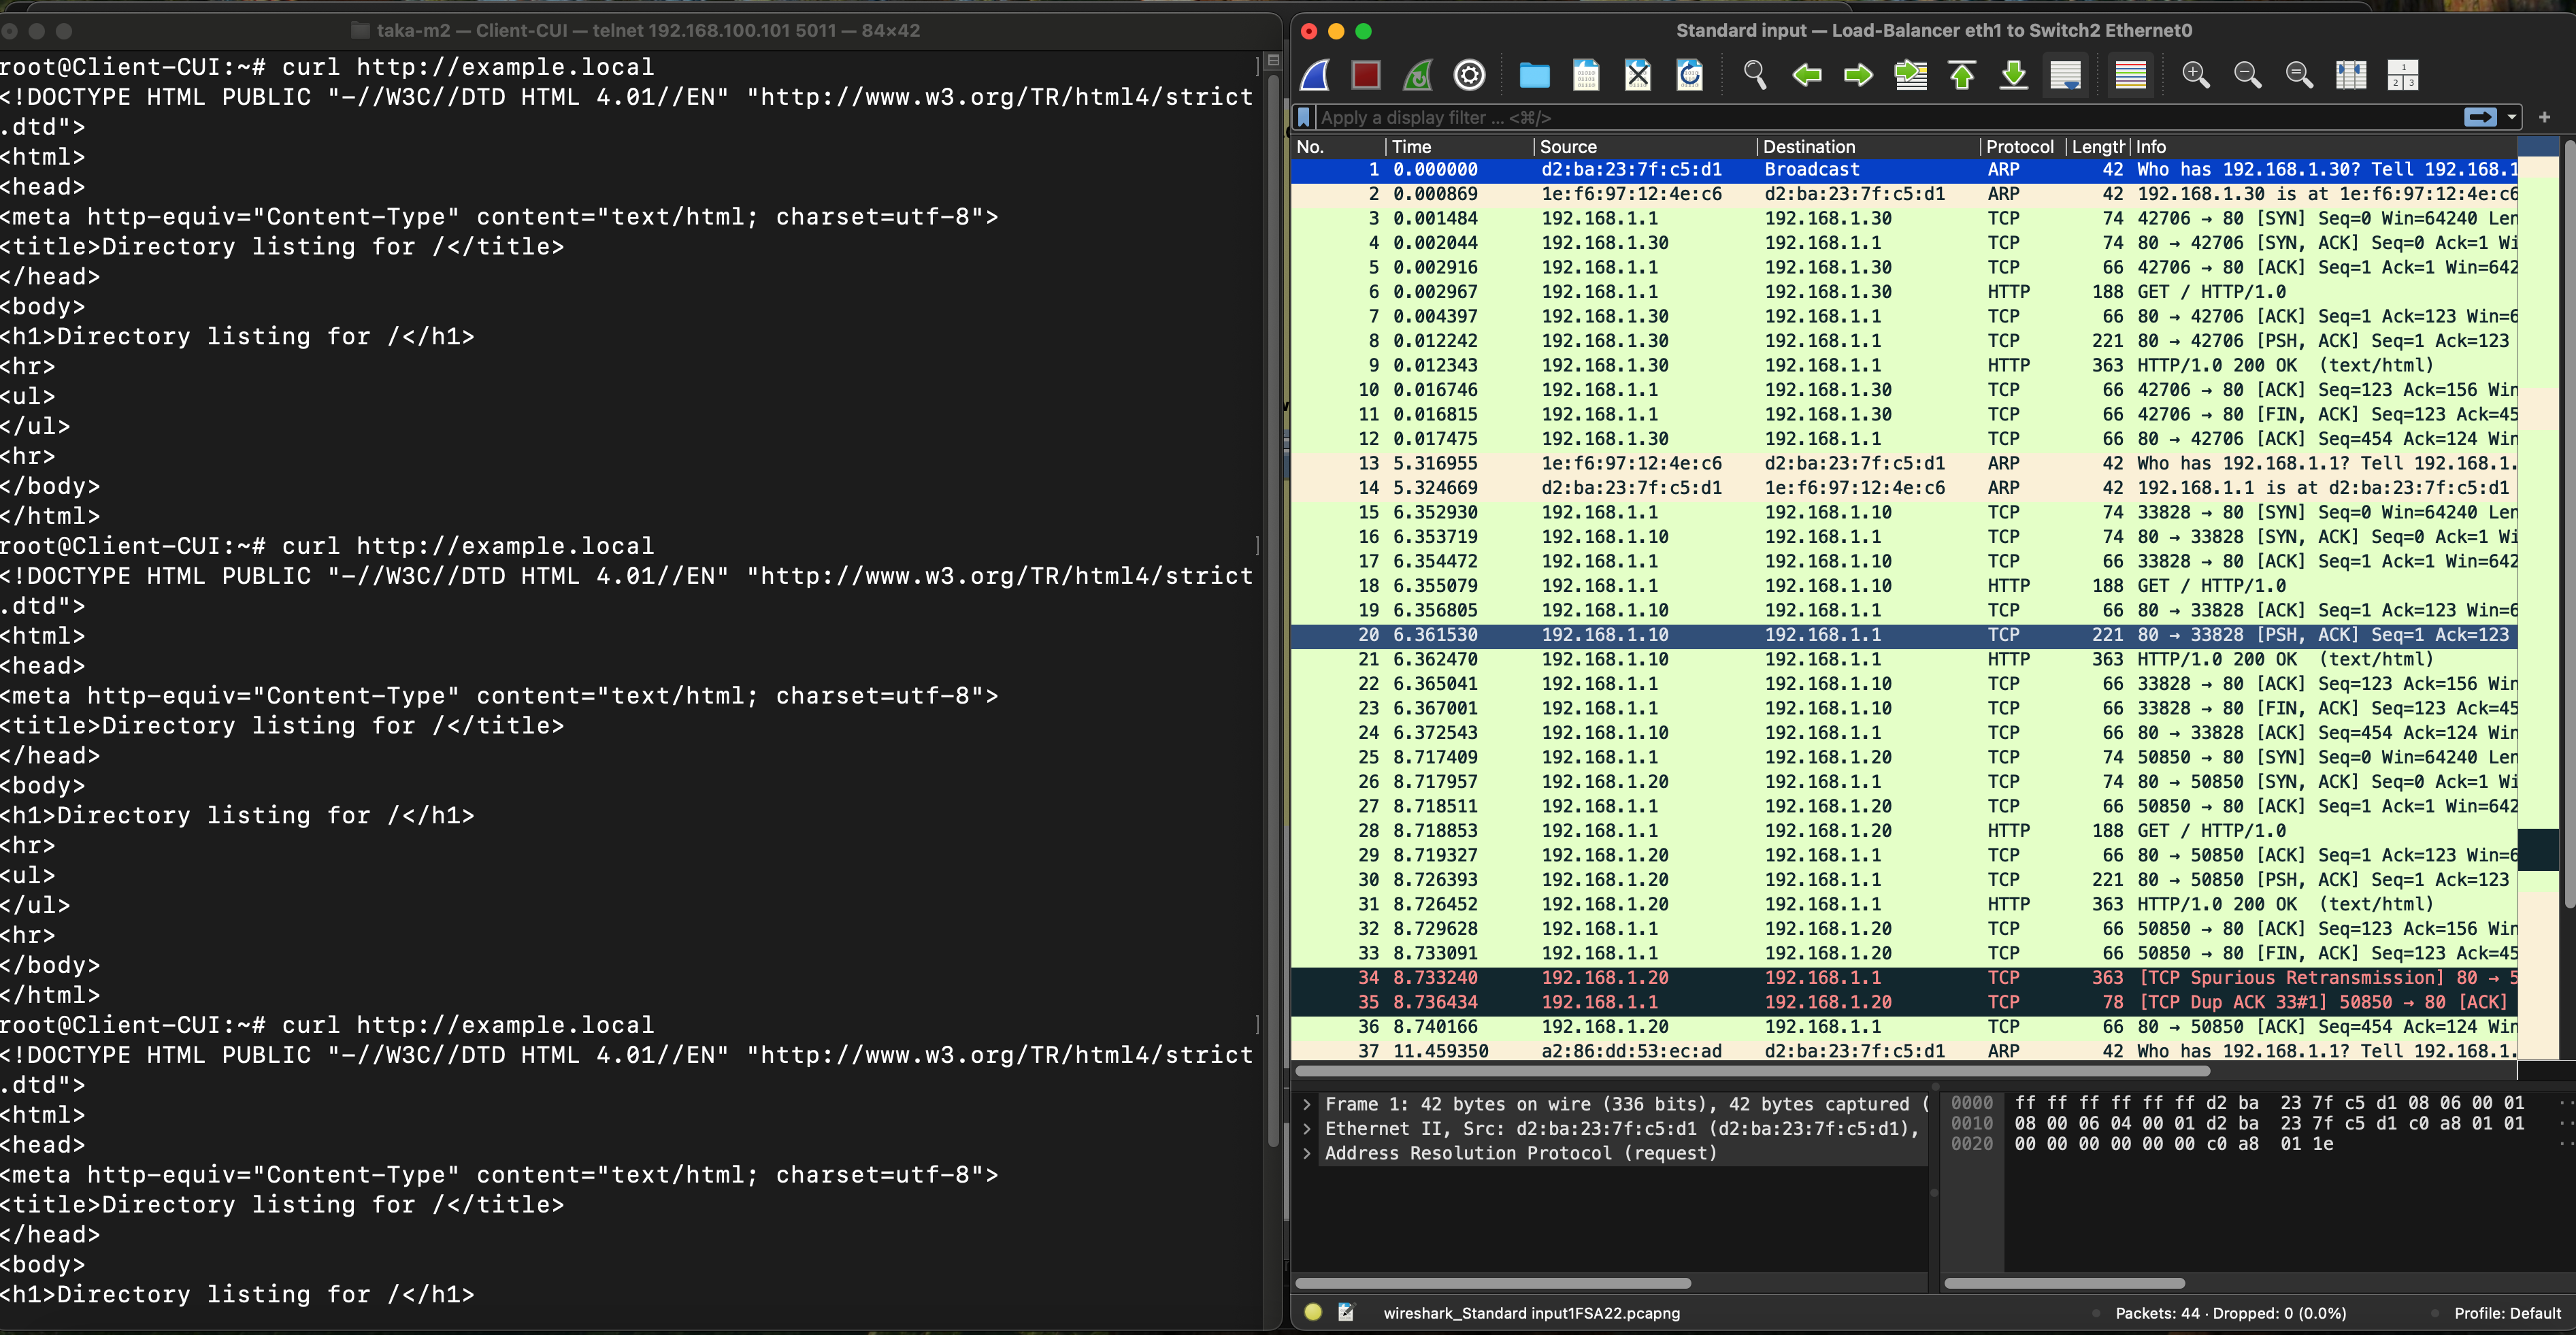The height and width of the screenshot is (1335, 2576).
Task: Toggle packet list colorization
Action: click(x=2131, y=75)
